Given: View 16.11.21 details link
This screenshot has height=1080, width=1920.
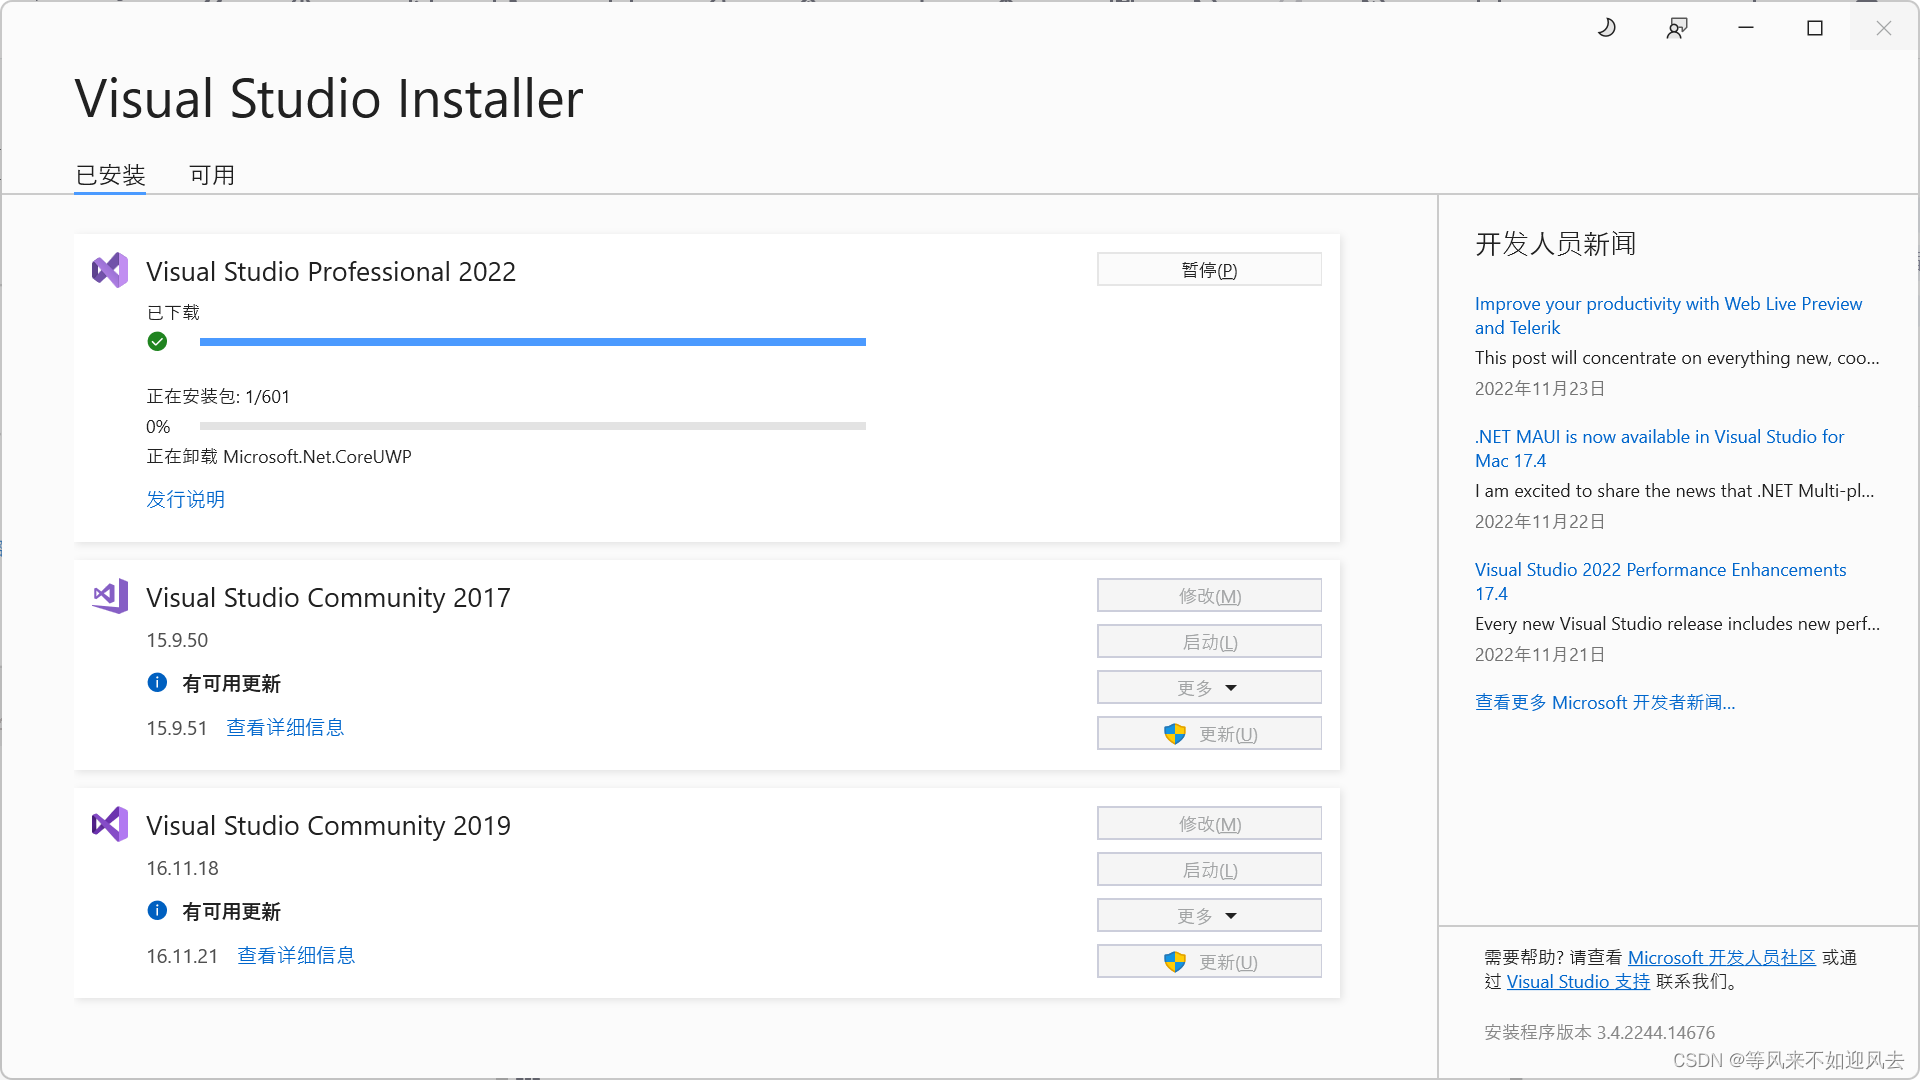Looking at the screenshot, I should pos(296,955).
